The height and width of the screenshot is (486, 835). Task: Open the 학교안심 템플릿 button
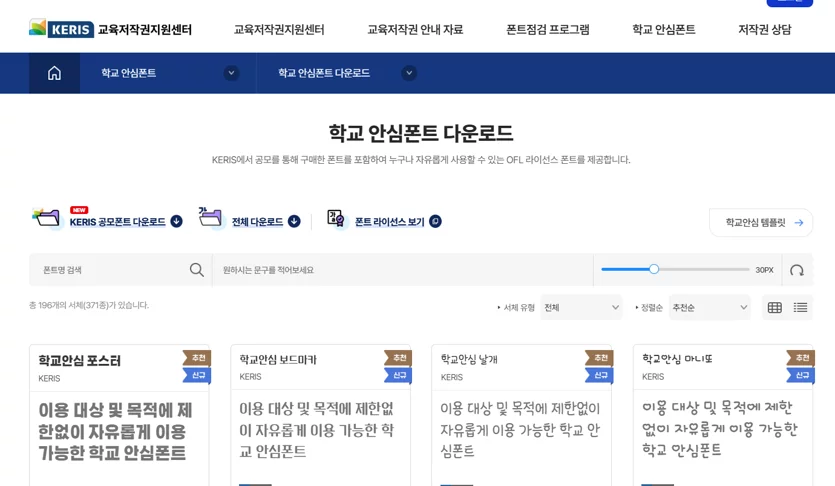(761, 223)
